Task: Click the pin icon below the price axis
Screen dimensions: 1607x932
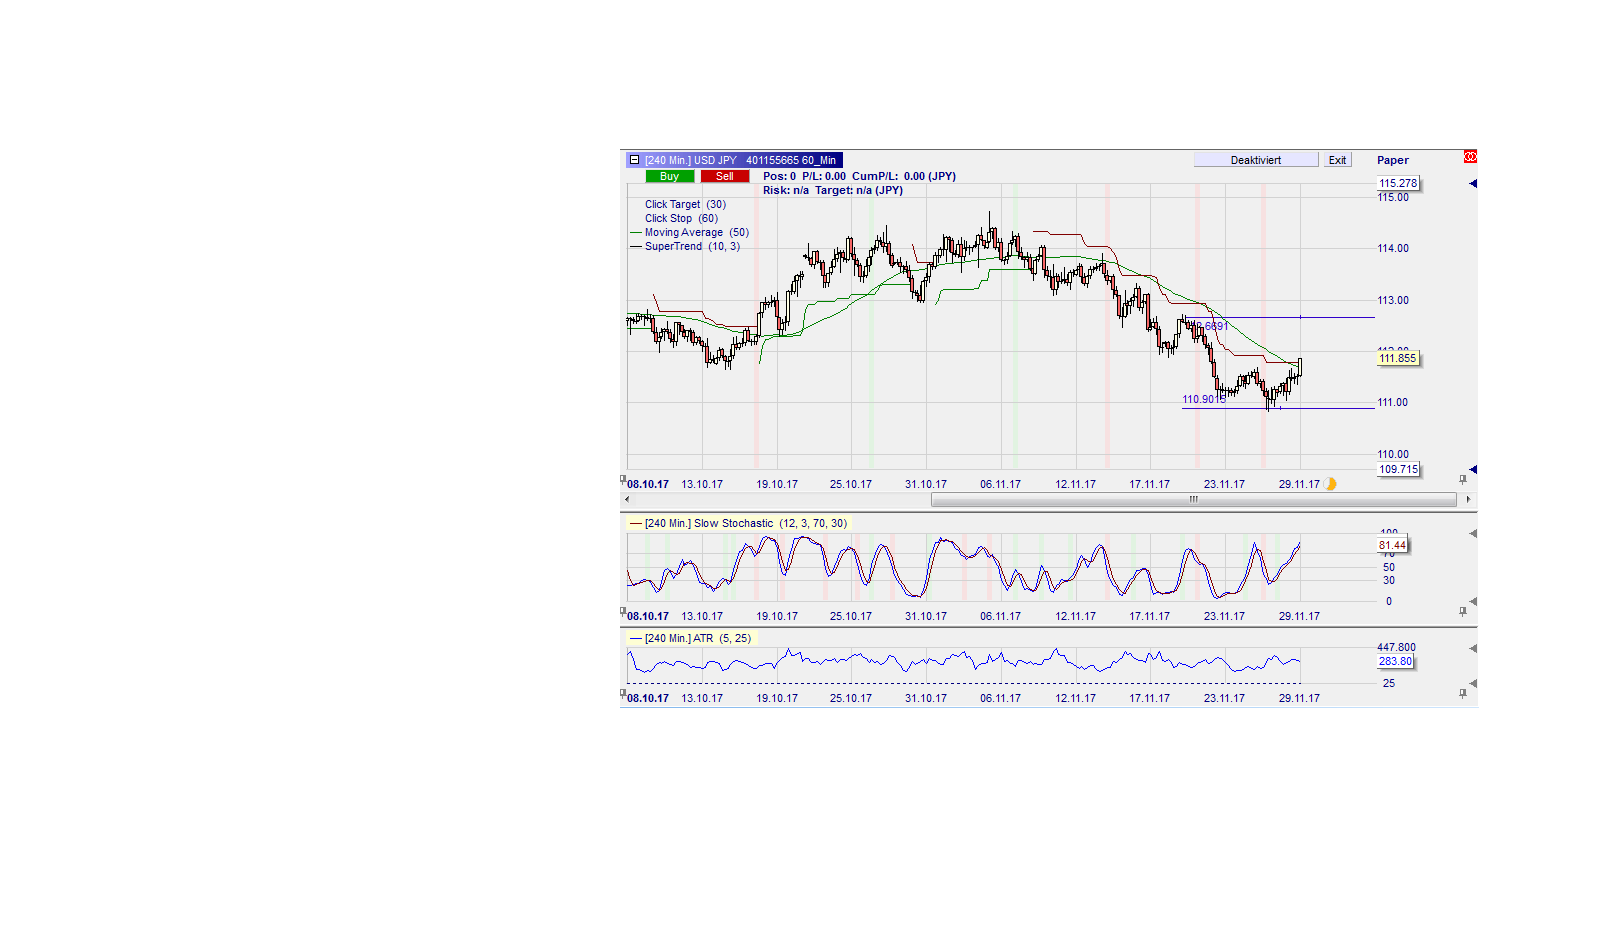Action: point(1462,479)
